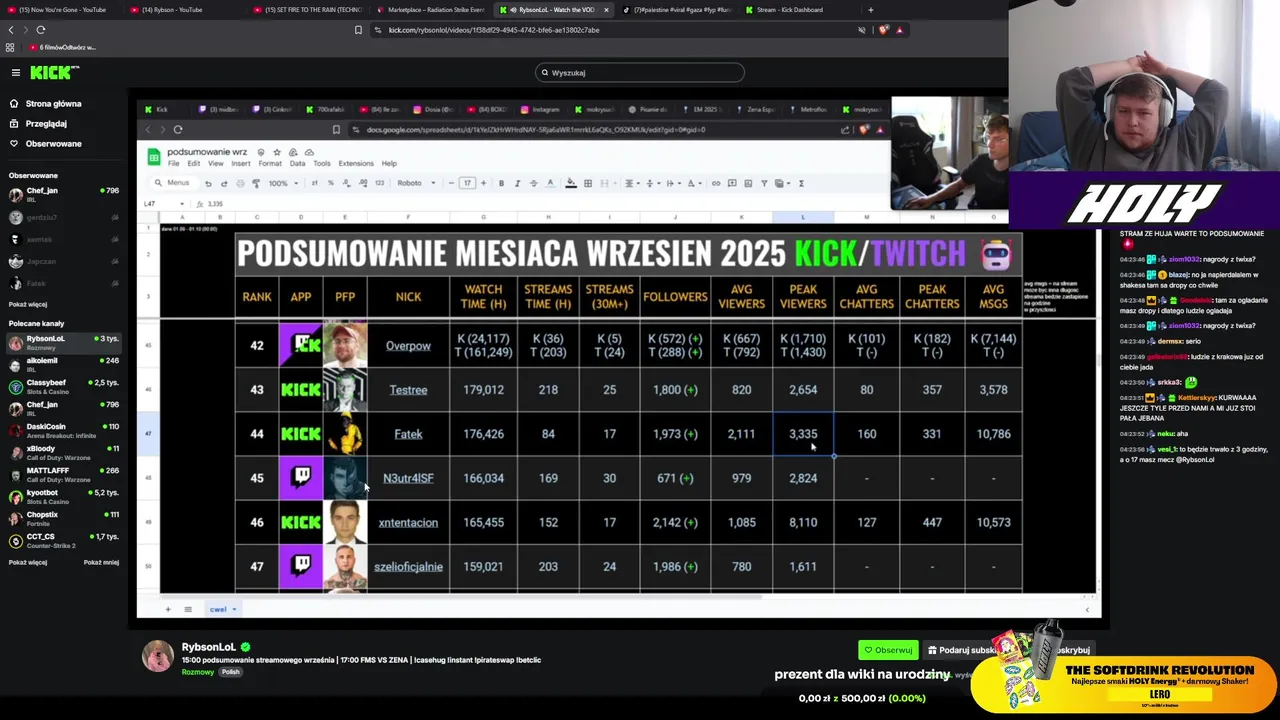Click Undo in the Sheets toolbar
The height and width of the screenshot is (720, 1280).
click(x=208, y=183)
